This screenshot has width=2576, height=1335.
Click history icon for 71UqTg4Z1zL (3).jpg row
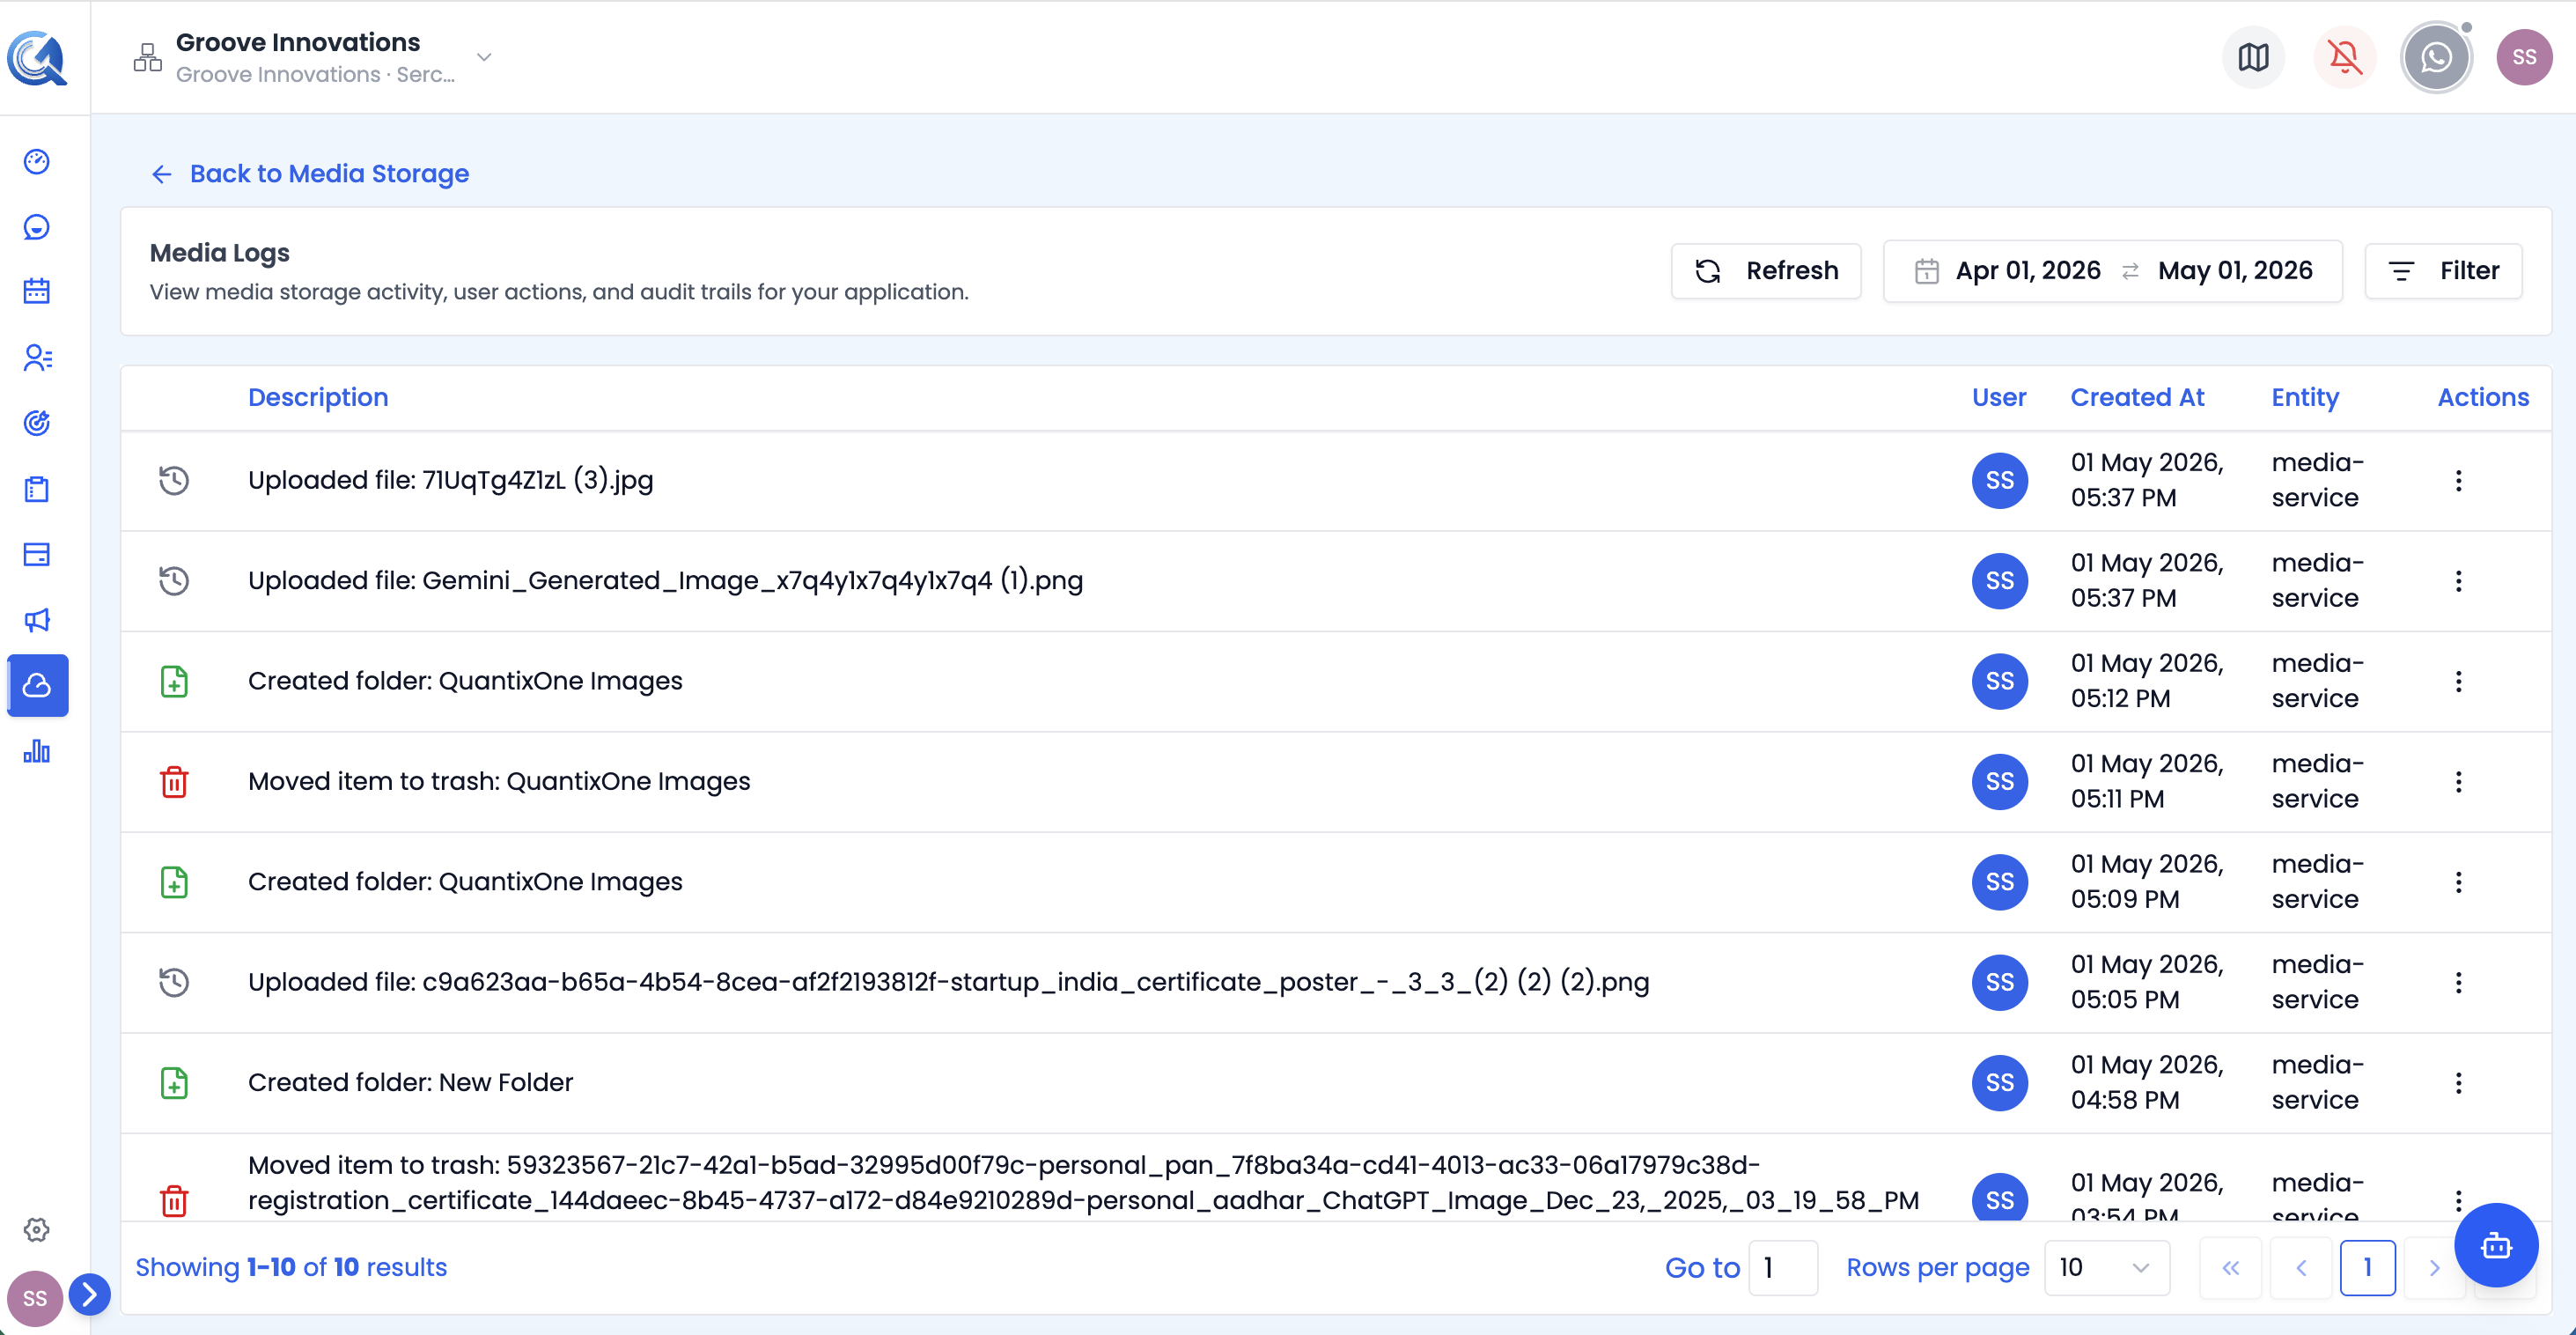(x=174, y=481)
